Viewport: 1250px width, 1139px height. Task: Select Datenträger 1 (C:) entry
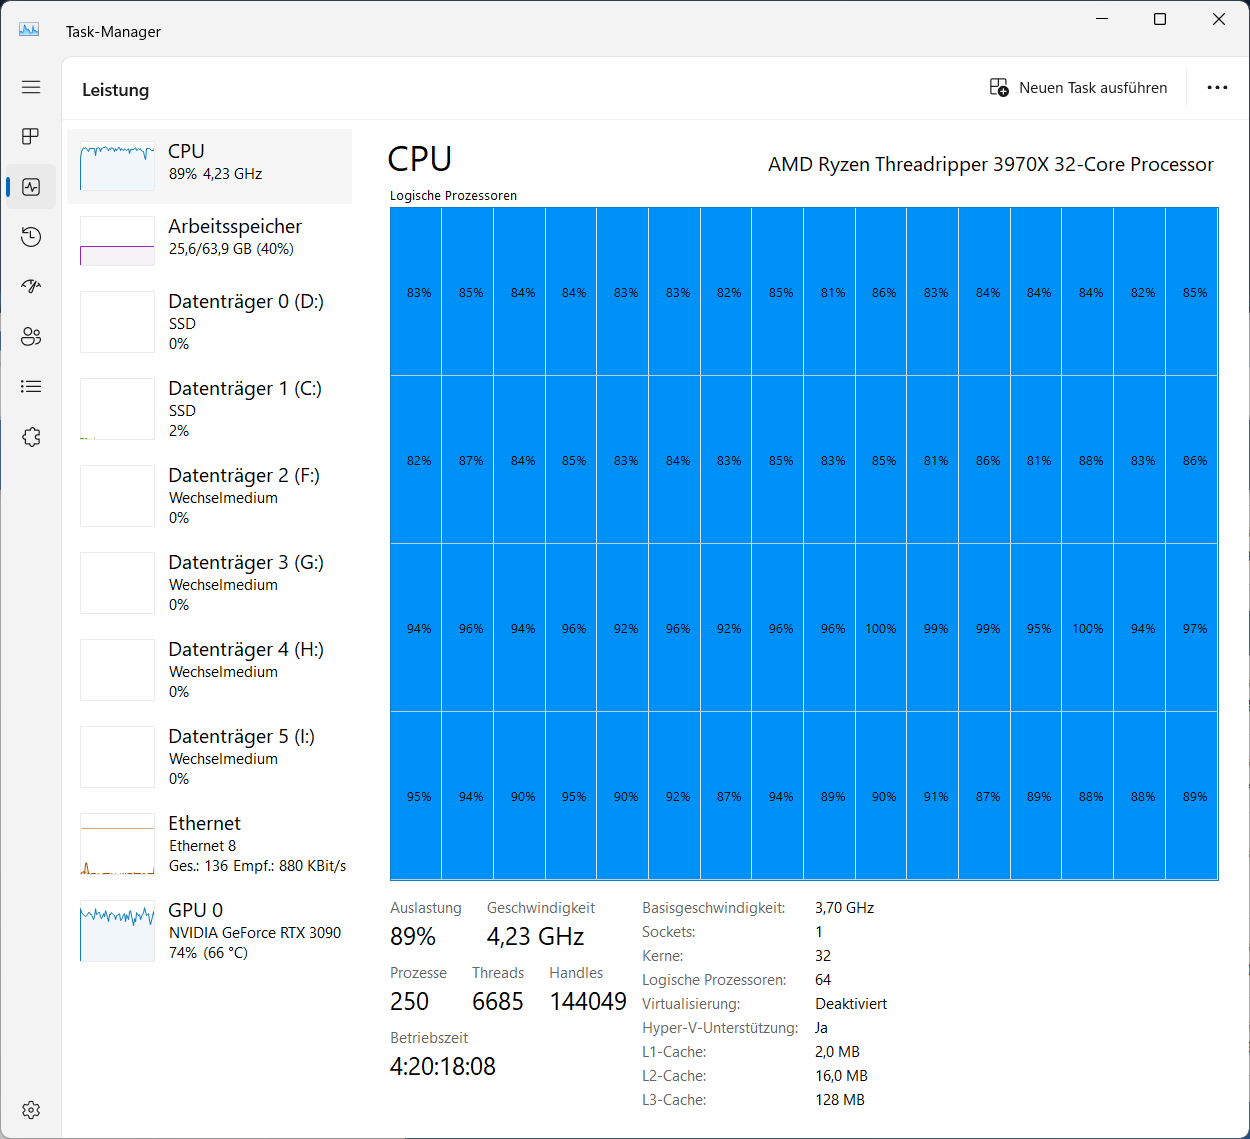[209, 409]
